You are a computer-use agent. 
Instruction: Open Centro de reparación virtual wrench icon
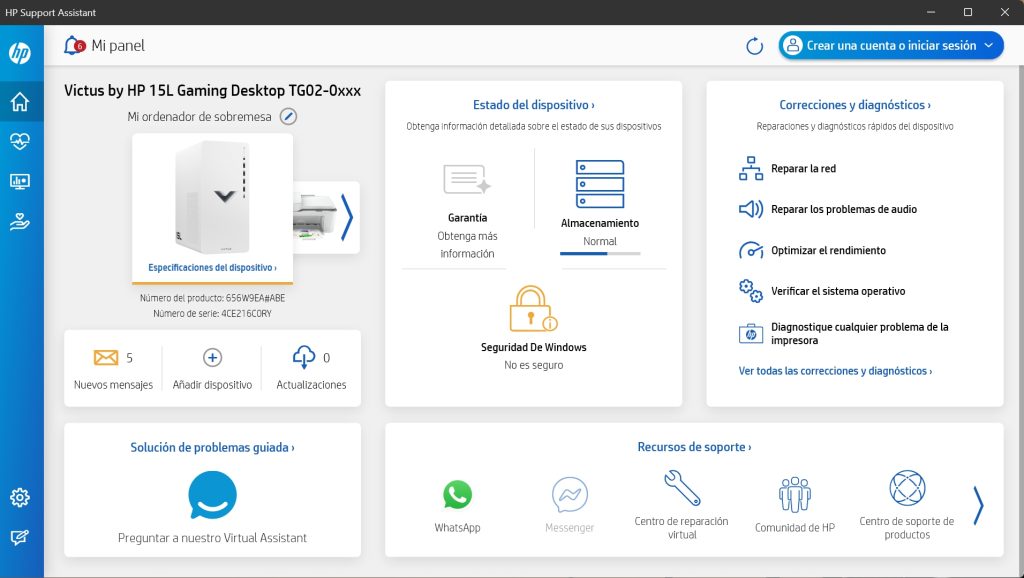[x=682, y=488]
